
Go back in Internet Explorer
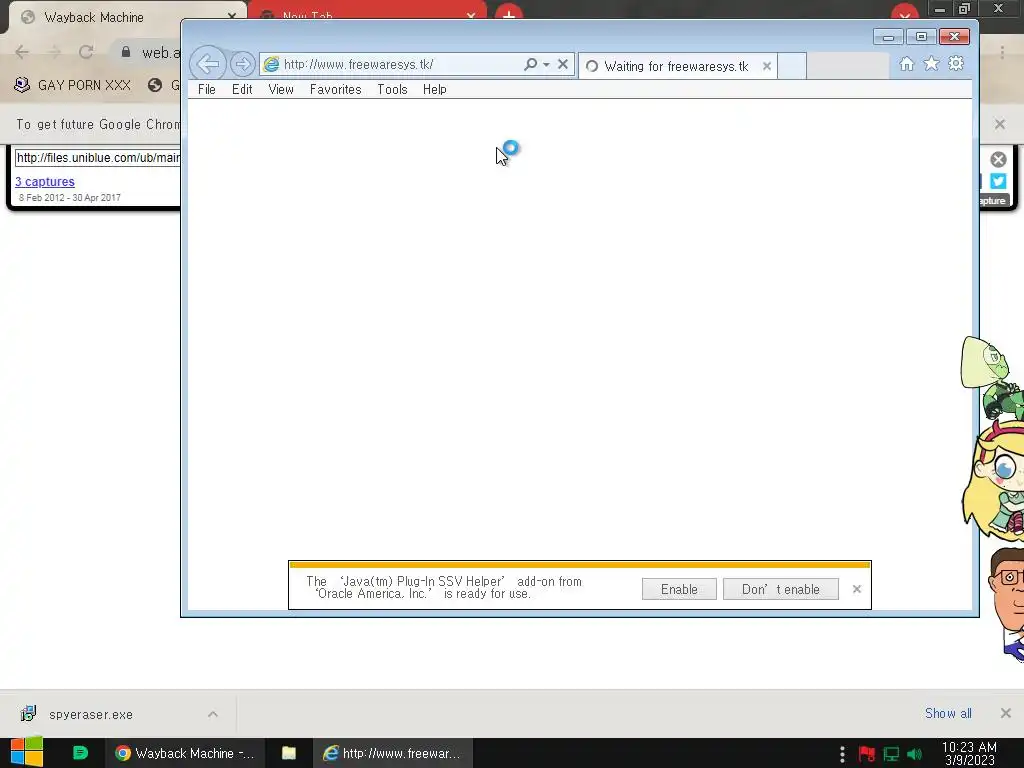click(208, 64)
